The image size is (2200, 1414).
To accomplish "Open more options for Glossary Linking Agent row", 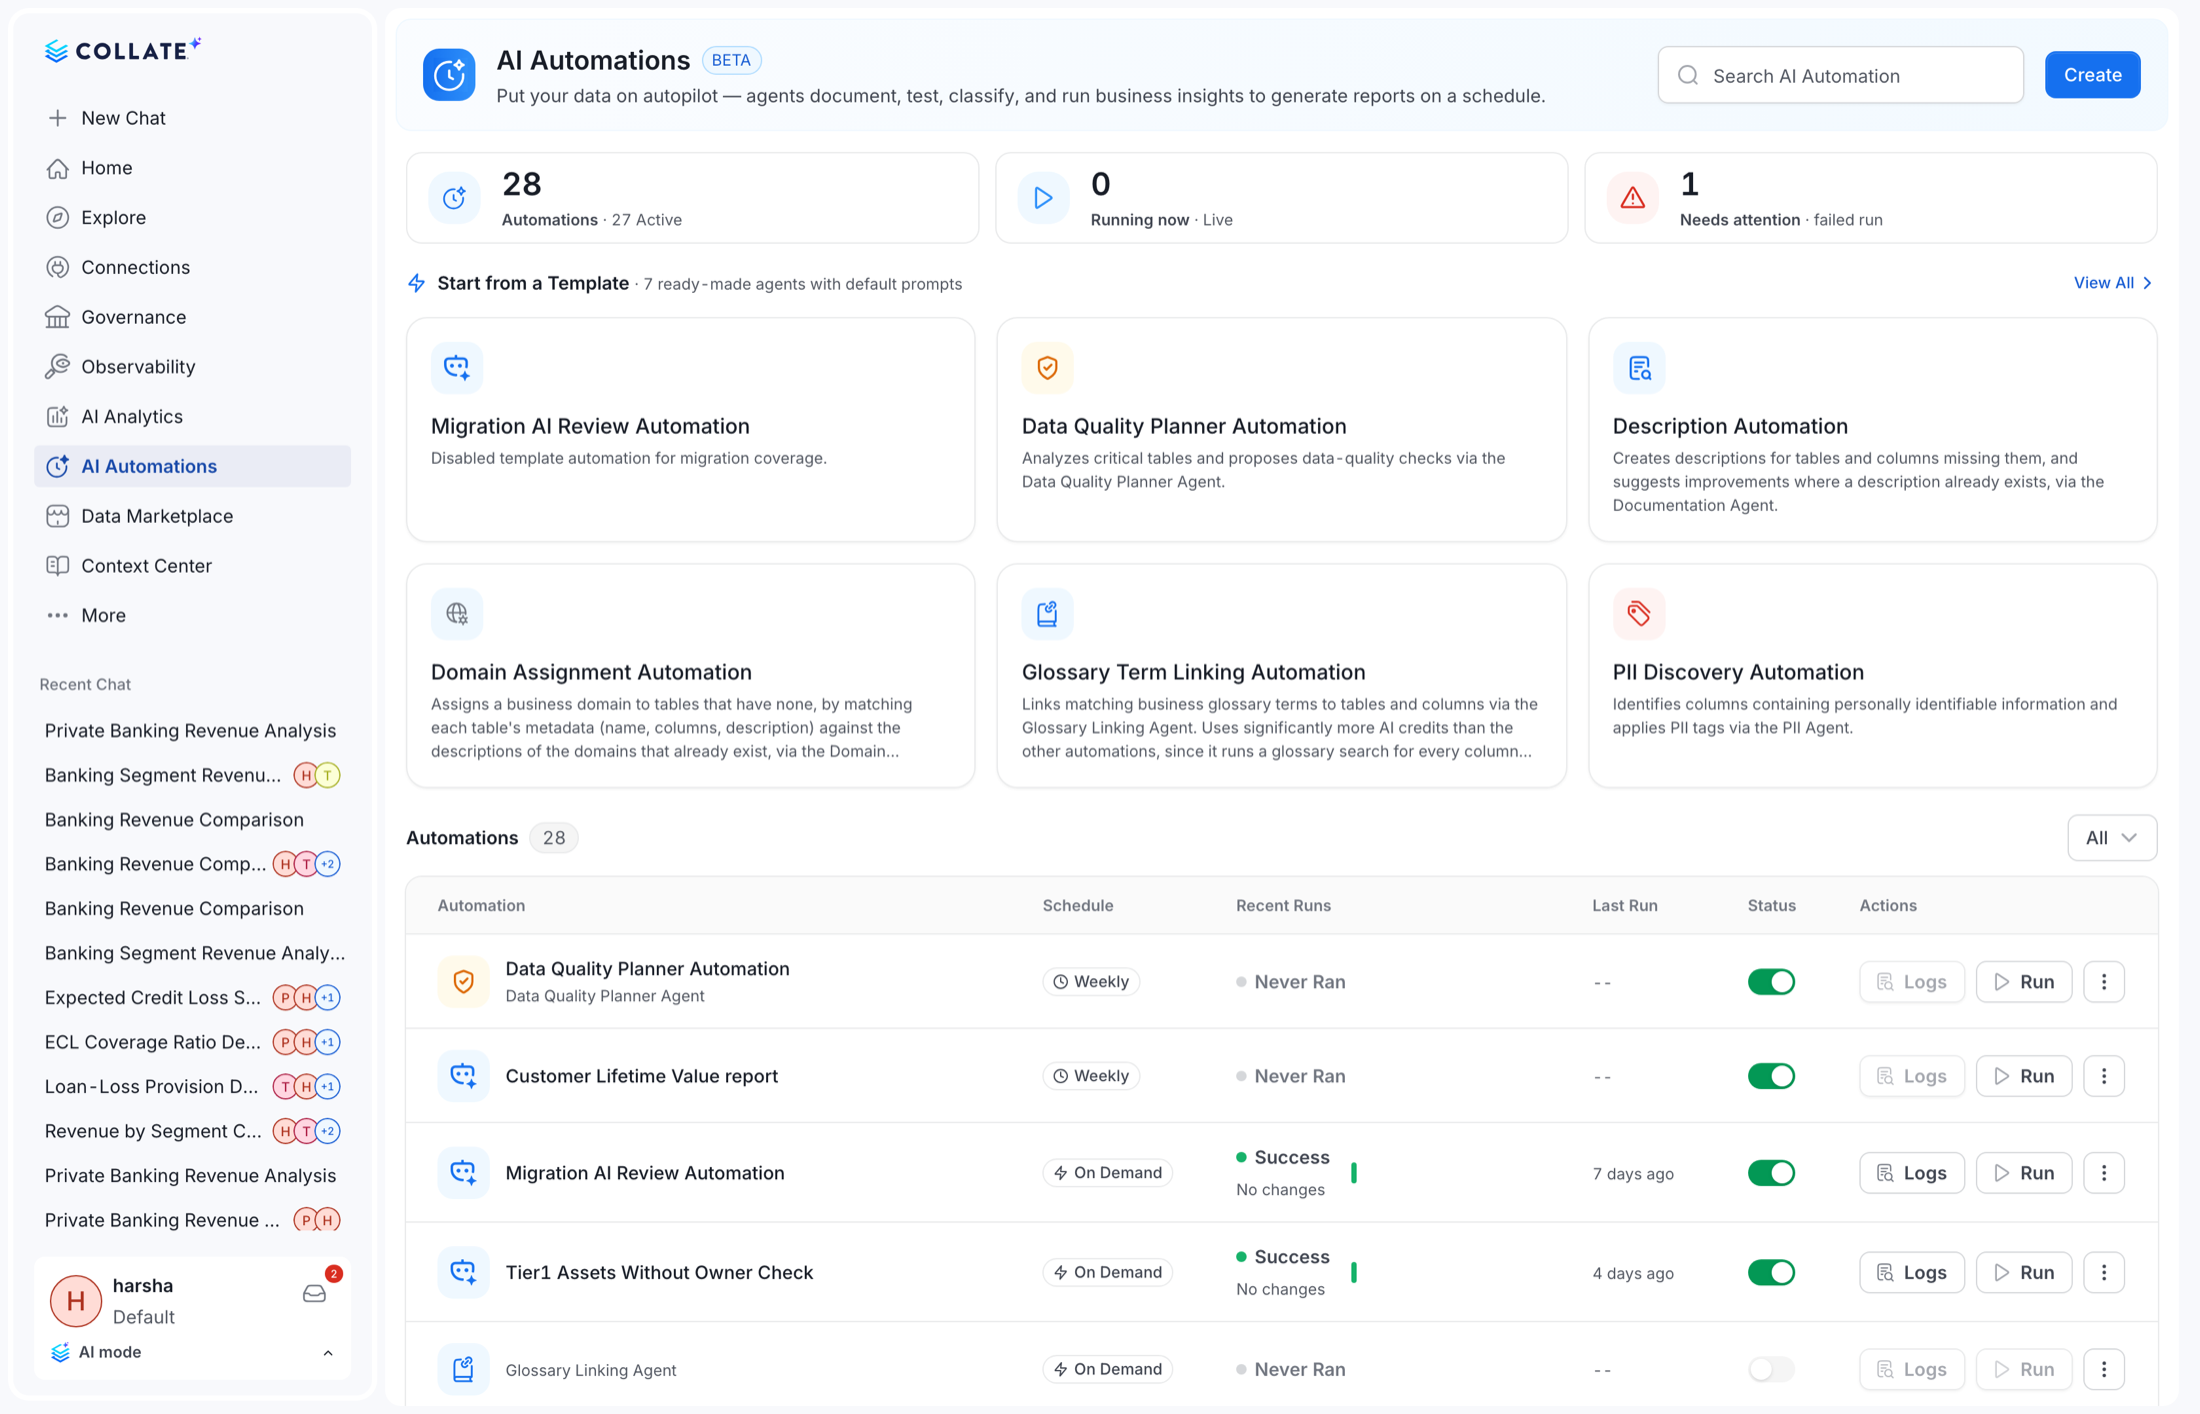I will 2104,1369.
